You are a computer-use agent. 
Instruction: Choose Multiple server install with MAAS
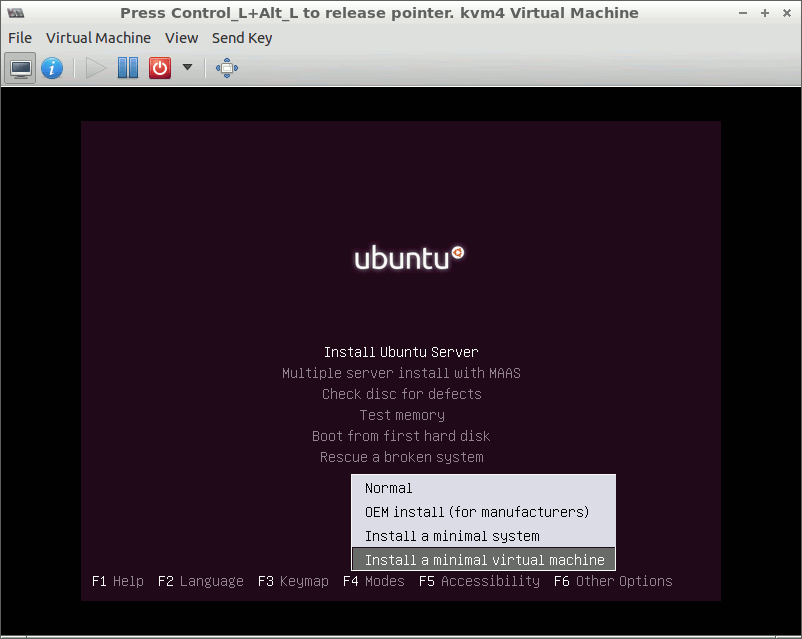[401, 373]
